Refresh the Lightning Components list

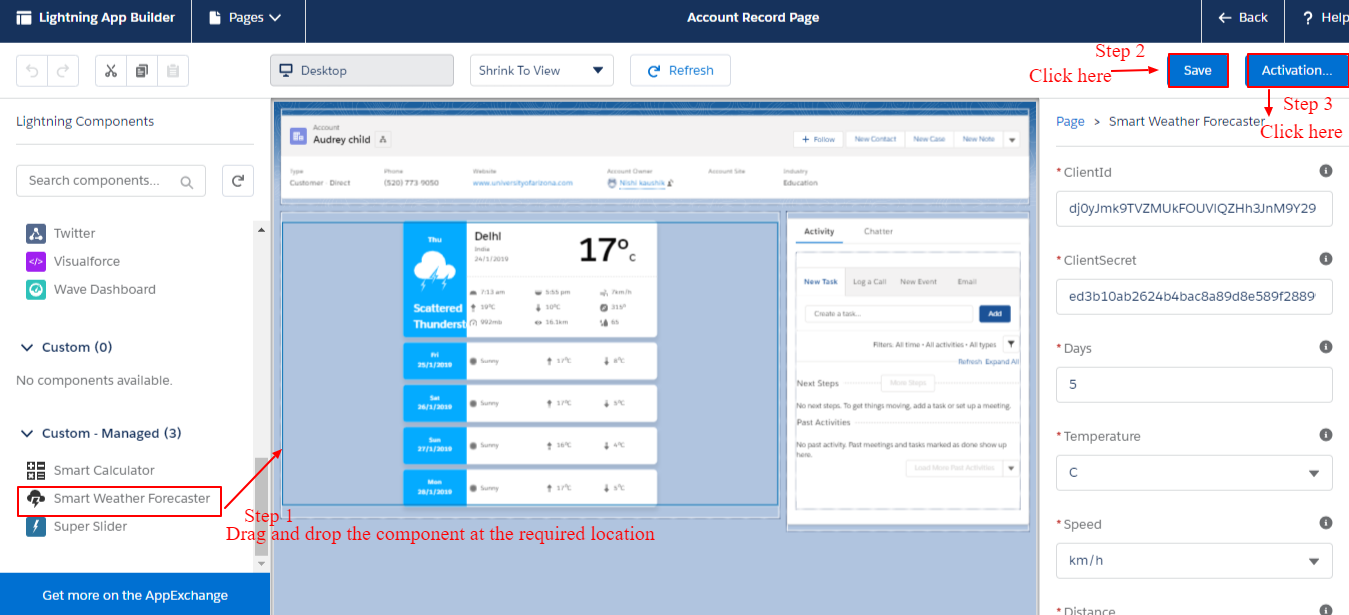237,181
